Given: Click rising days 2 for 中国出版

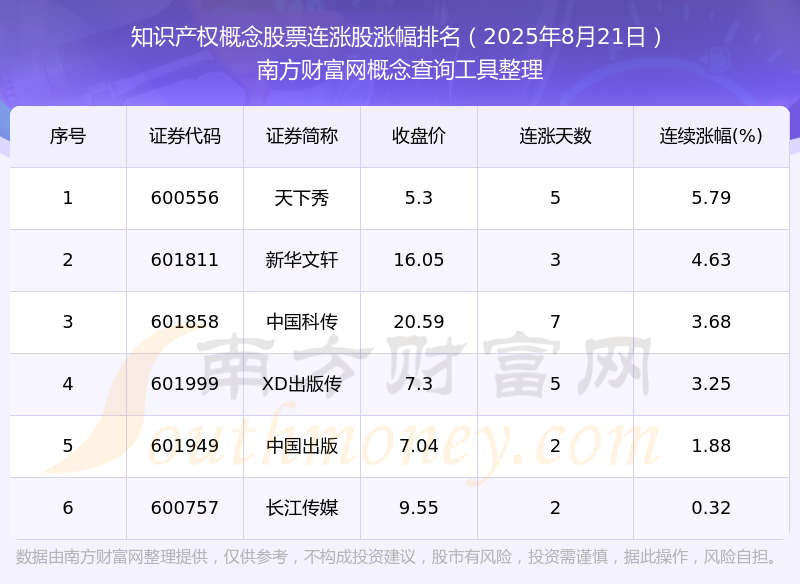Looking at the screenshot, I should [x=555, y=446].
